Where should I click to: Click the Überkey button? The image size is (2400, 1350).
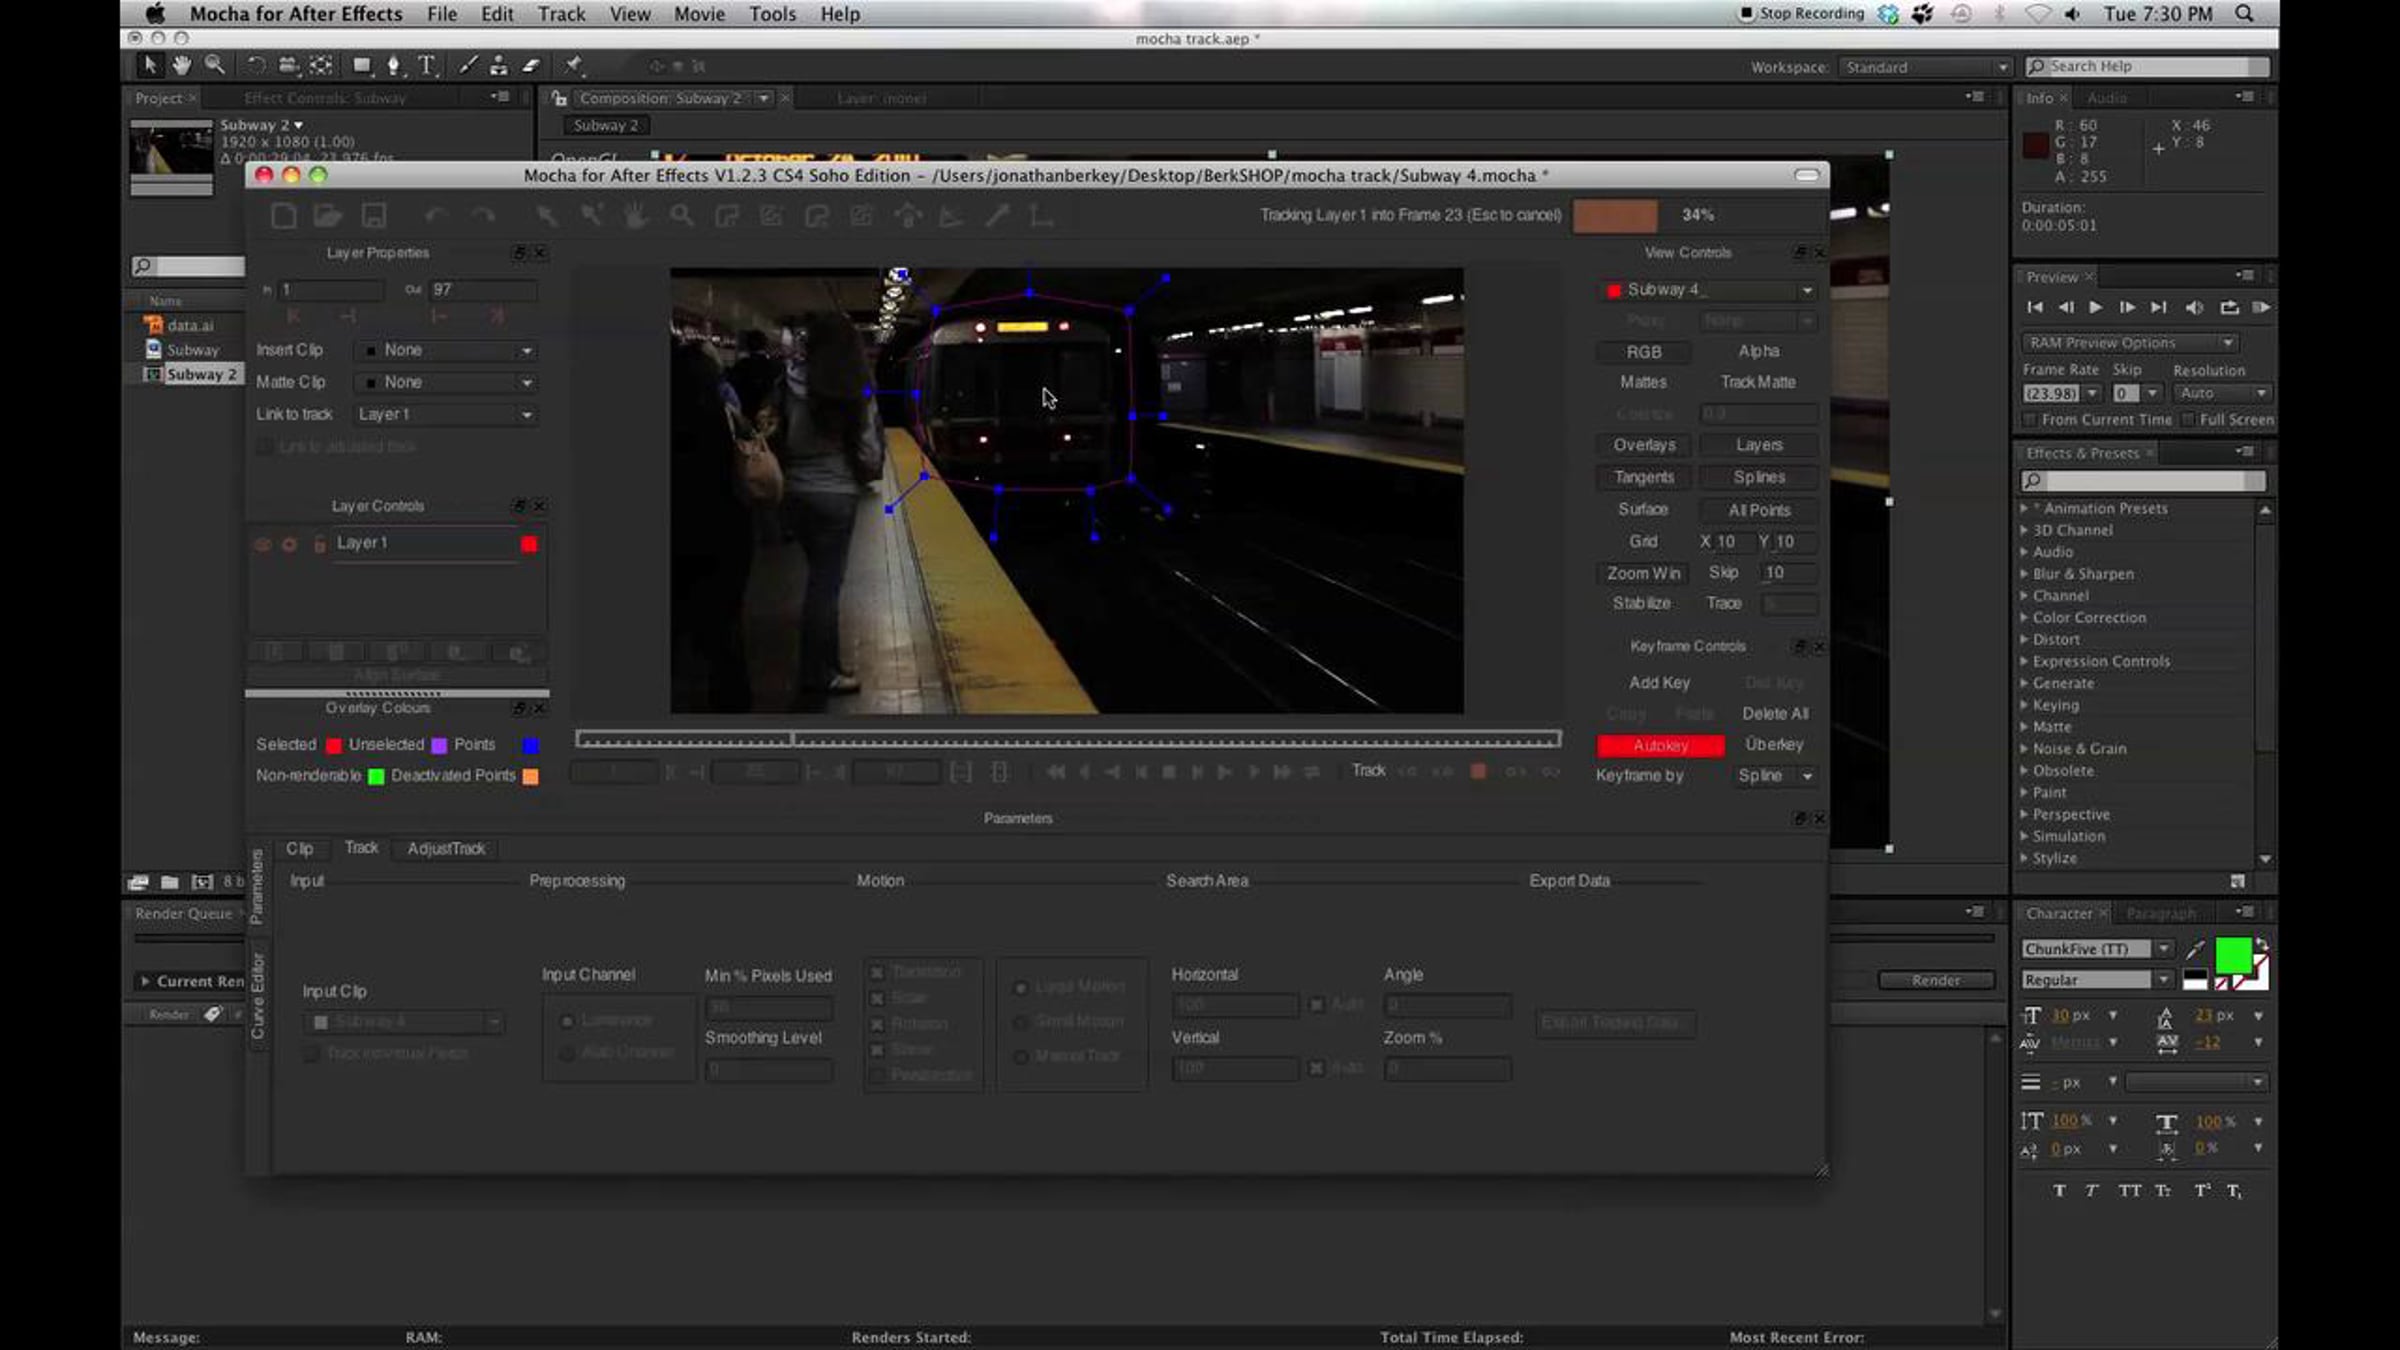pyautogui.click(x=1774, y=745)
